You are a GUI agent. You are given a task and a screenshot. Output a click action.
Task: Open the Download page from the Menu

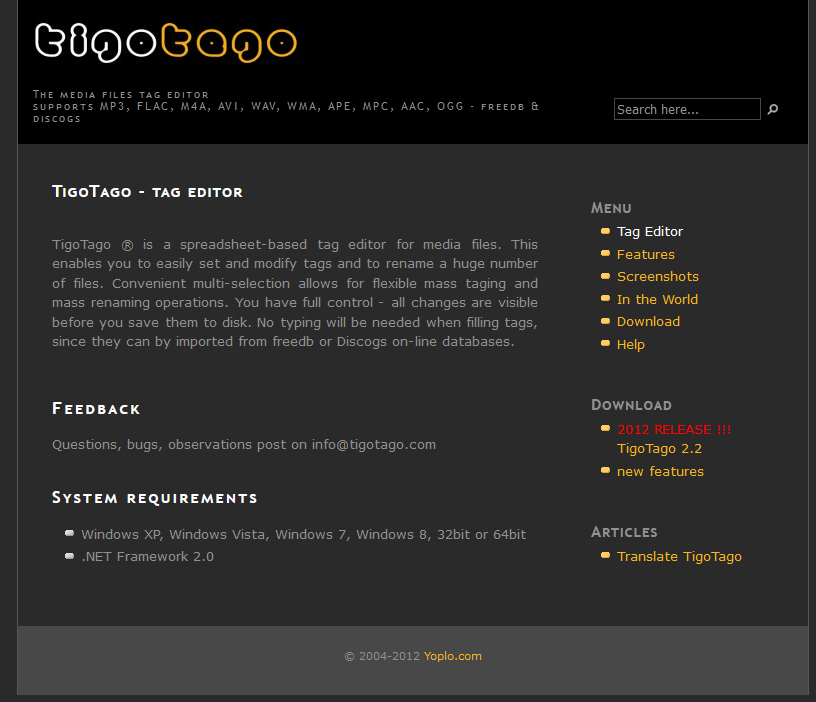(x=648, y=322)
